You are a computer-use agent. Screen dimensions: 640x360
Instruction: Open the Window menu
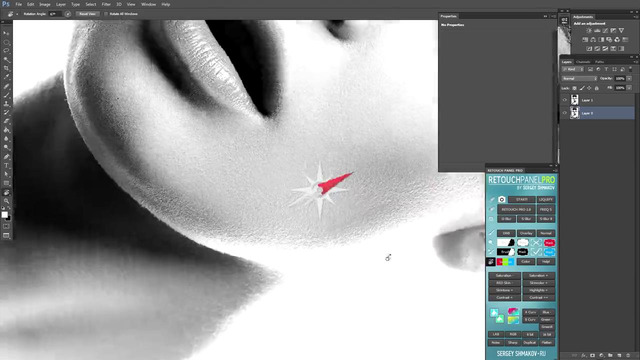[x=148, y=4]
